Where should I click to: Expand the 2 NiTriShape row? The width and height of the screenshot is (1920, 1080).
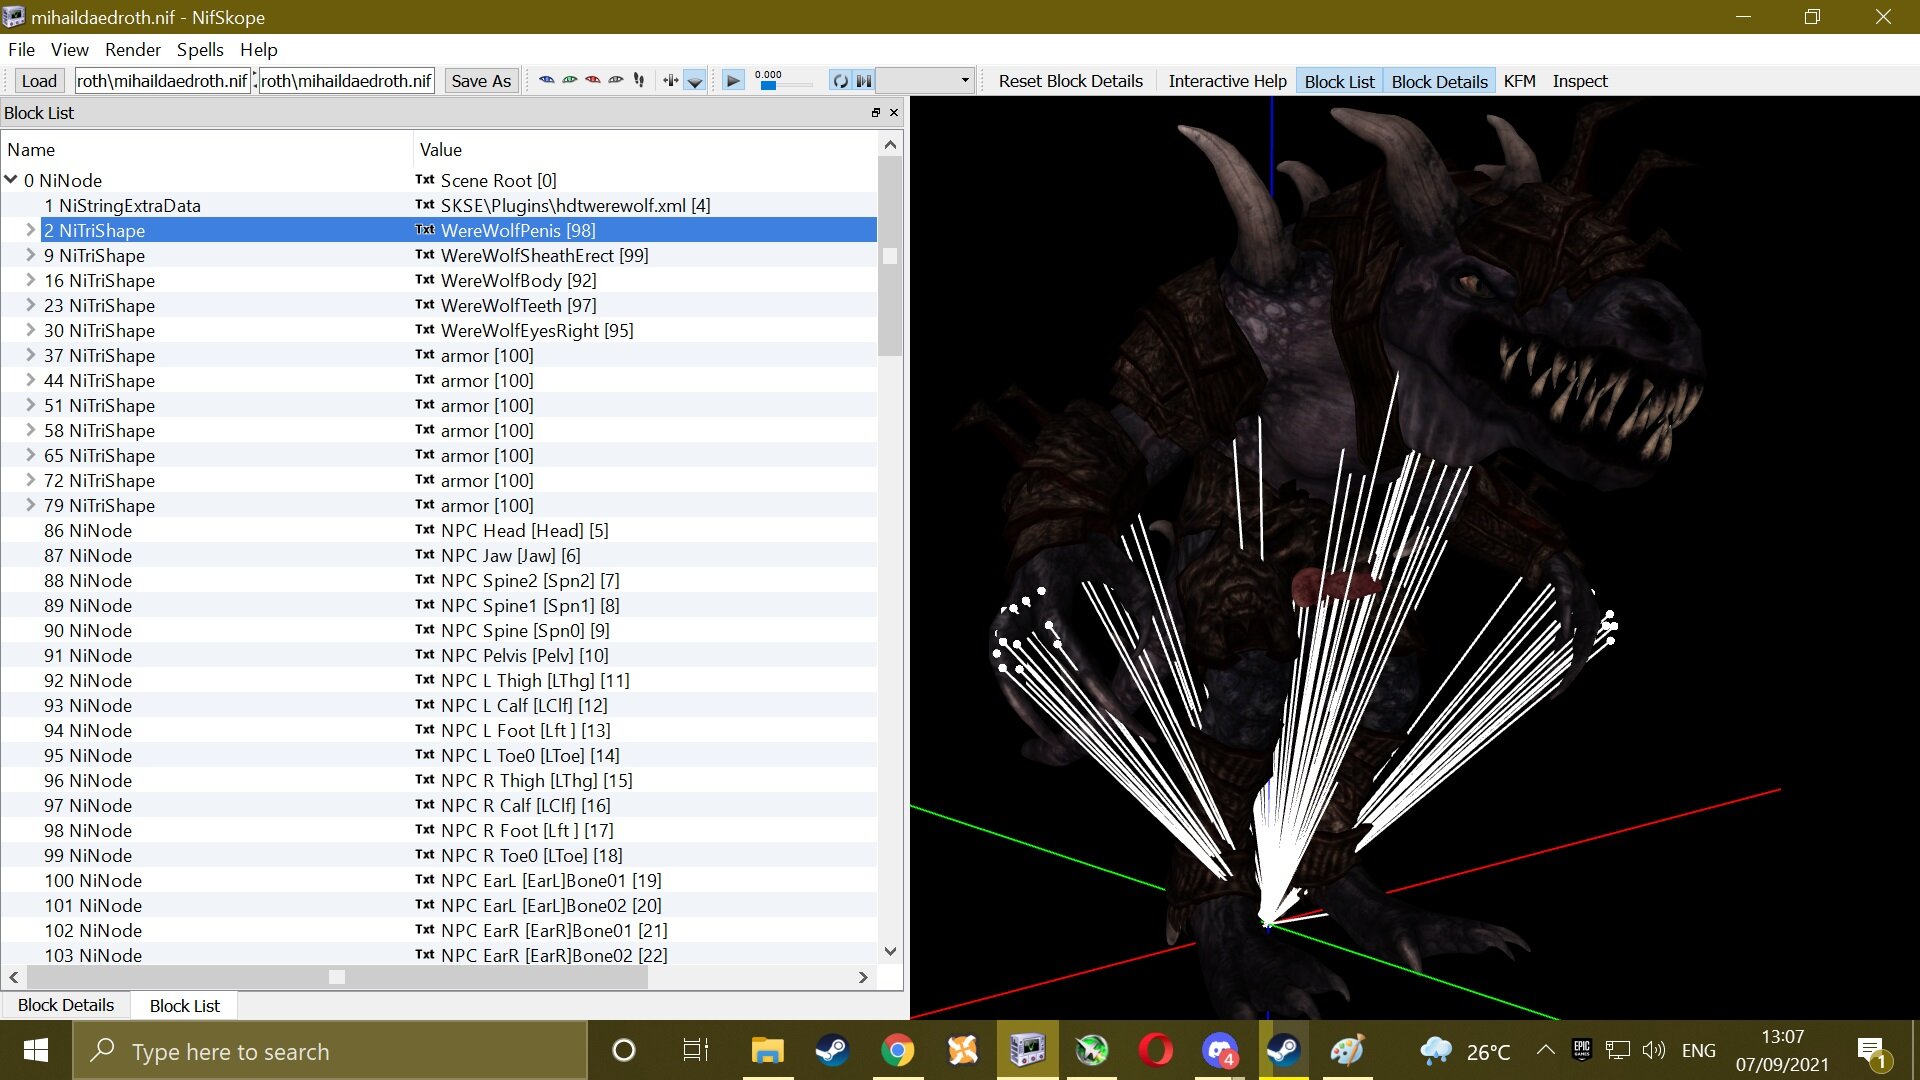30,230
